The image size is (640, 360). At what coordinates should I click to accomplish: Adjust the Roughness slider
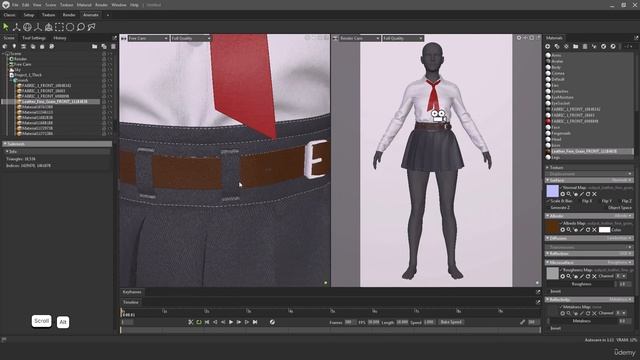pos(582,284)
